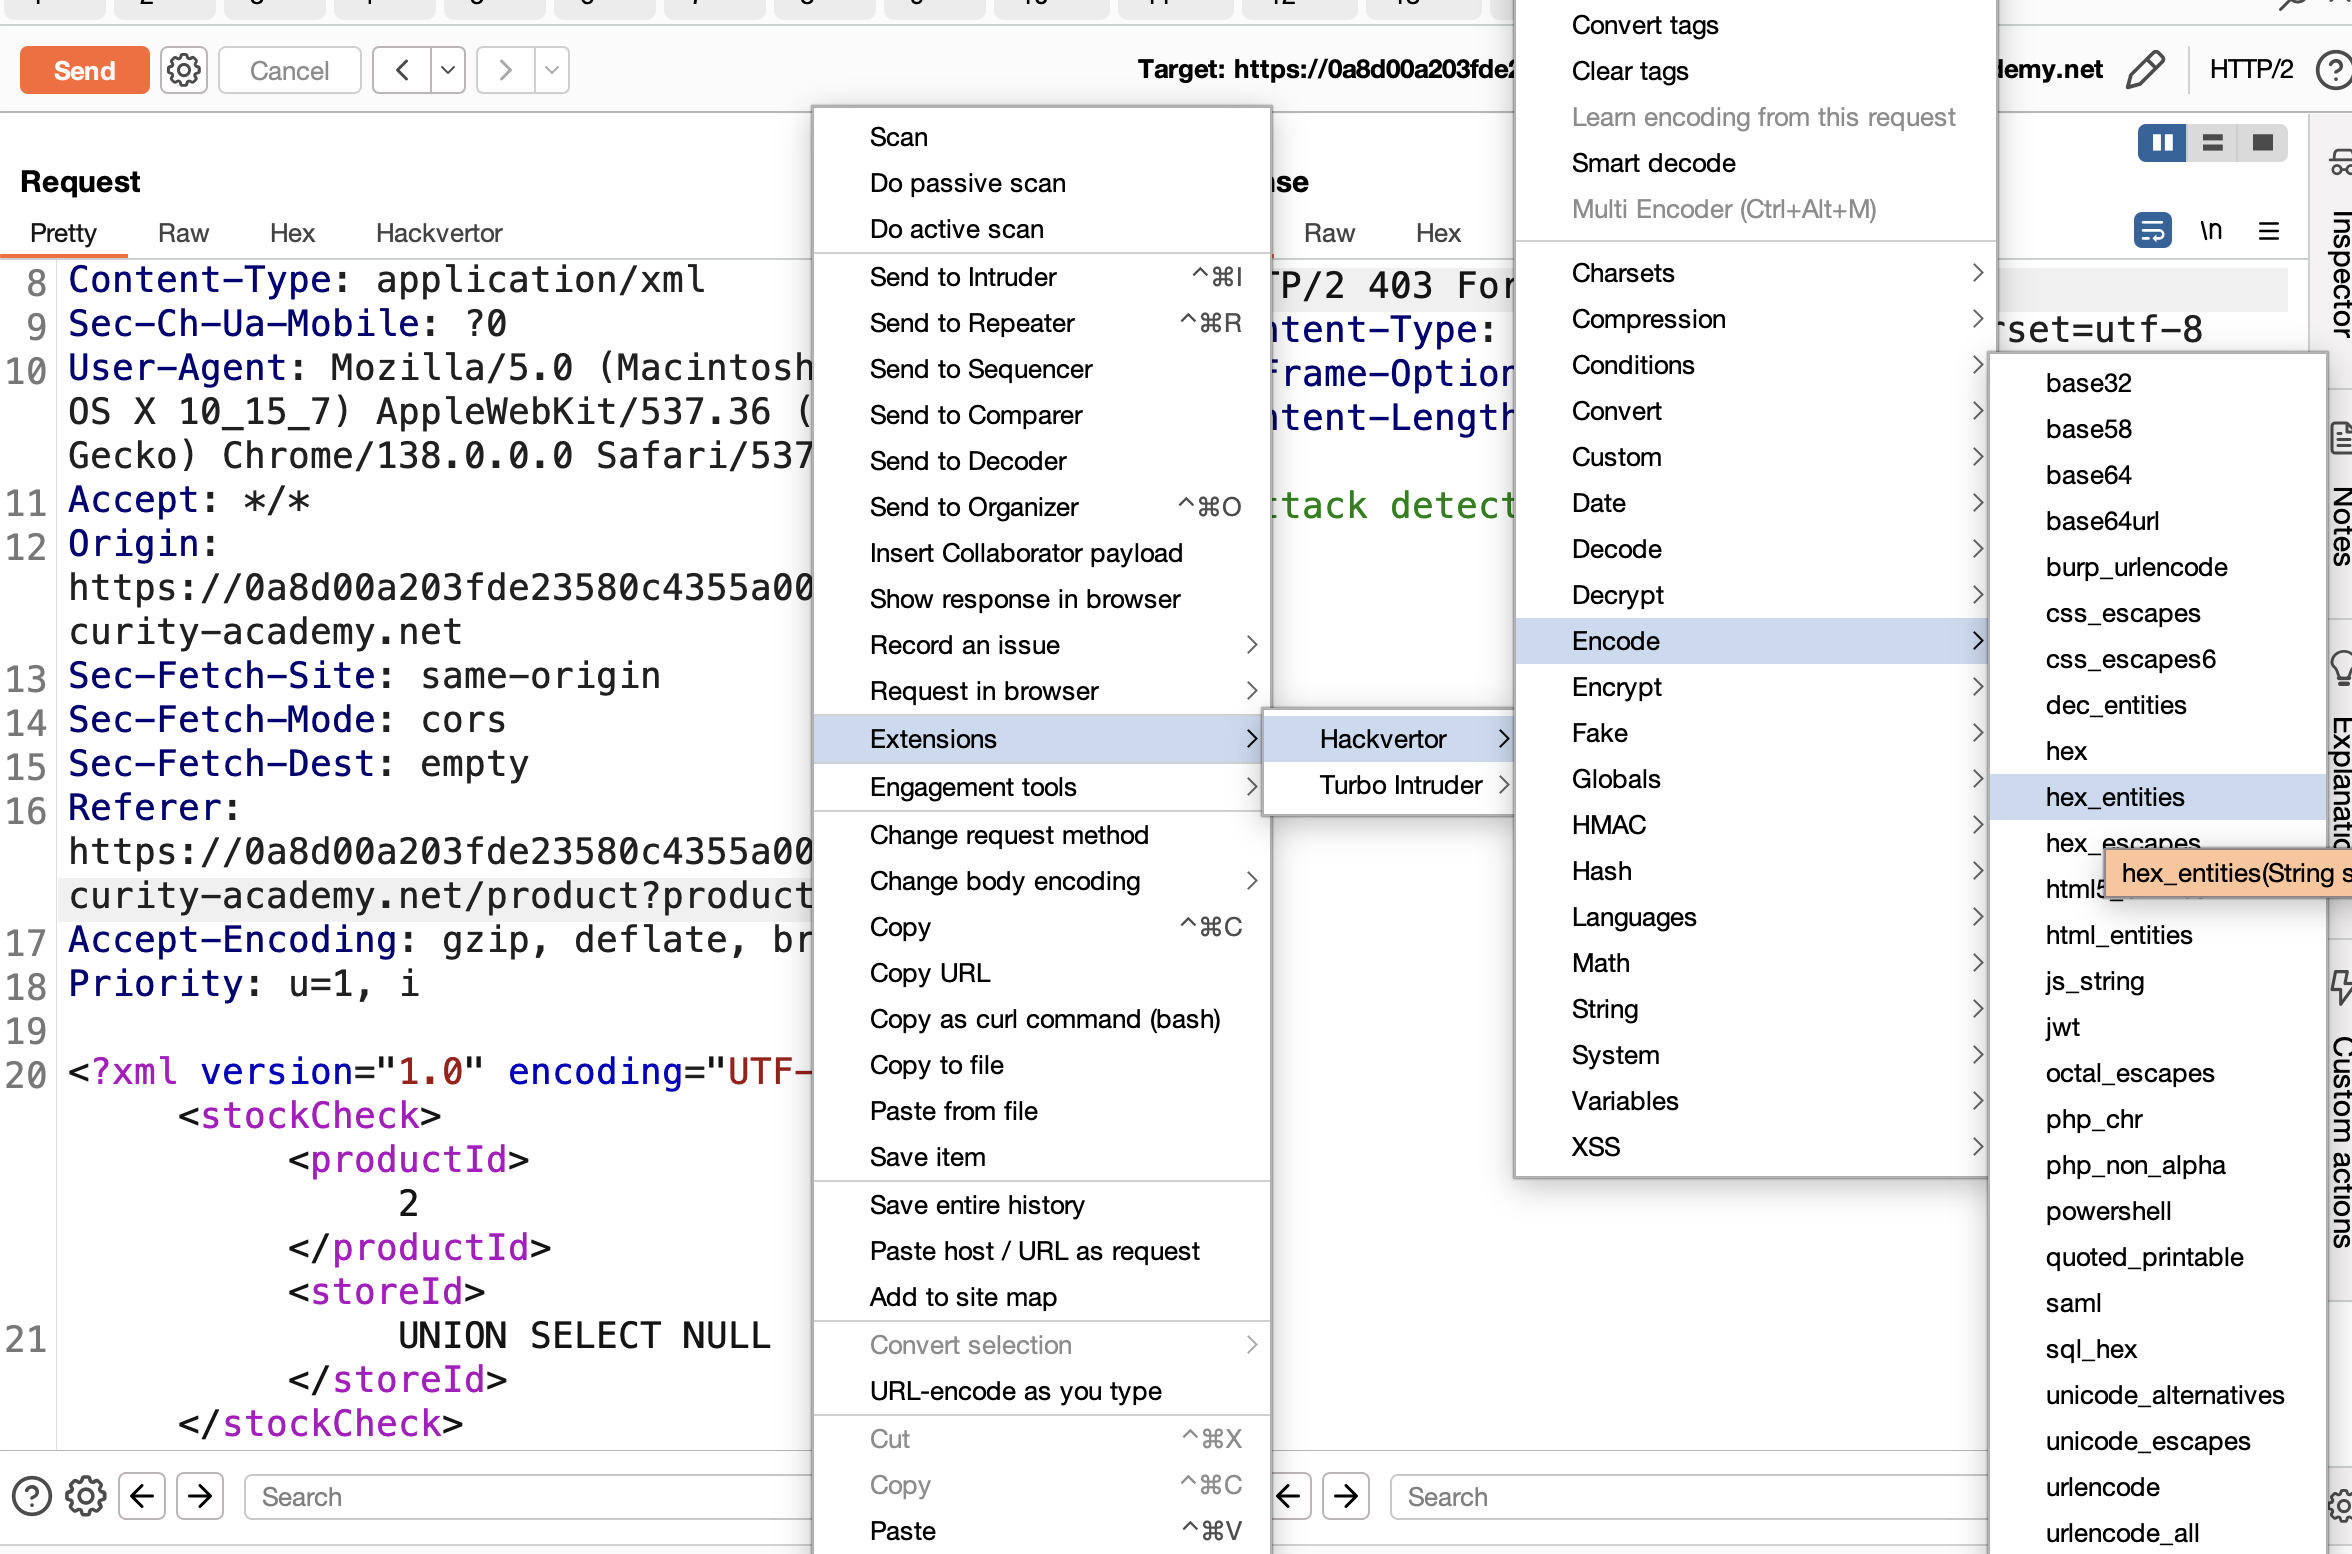Toggle word wrap icon in response panel
The image size is (2352, 1554).
tap(2153, 231)
